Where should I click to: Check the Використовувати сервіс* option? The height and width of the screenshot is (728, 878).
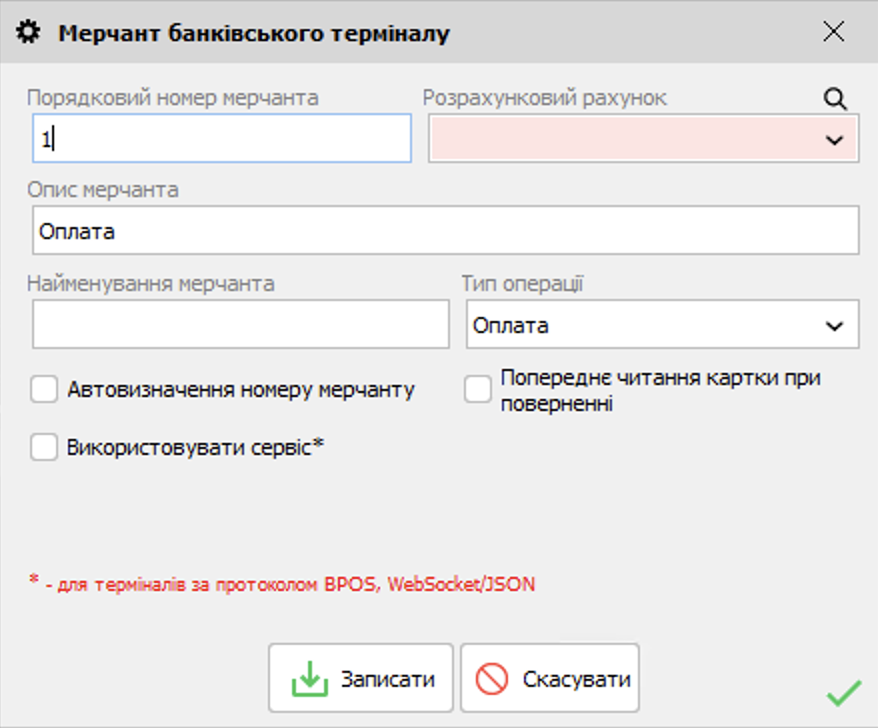[x=44, y=447]
